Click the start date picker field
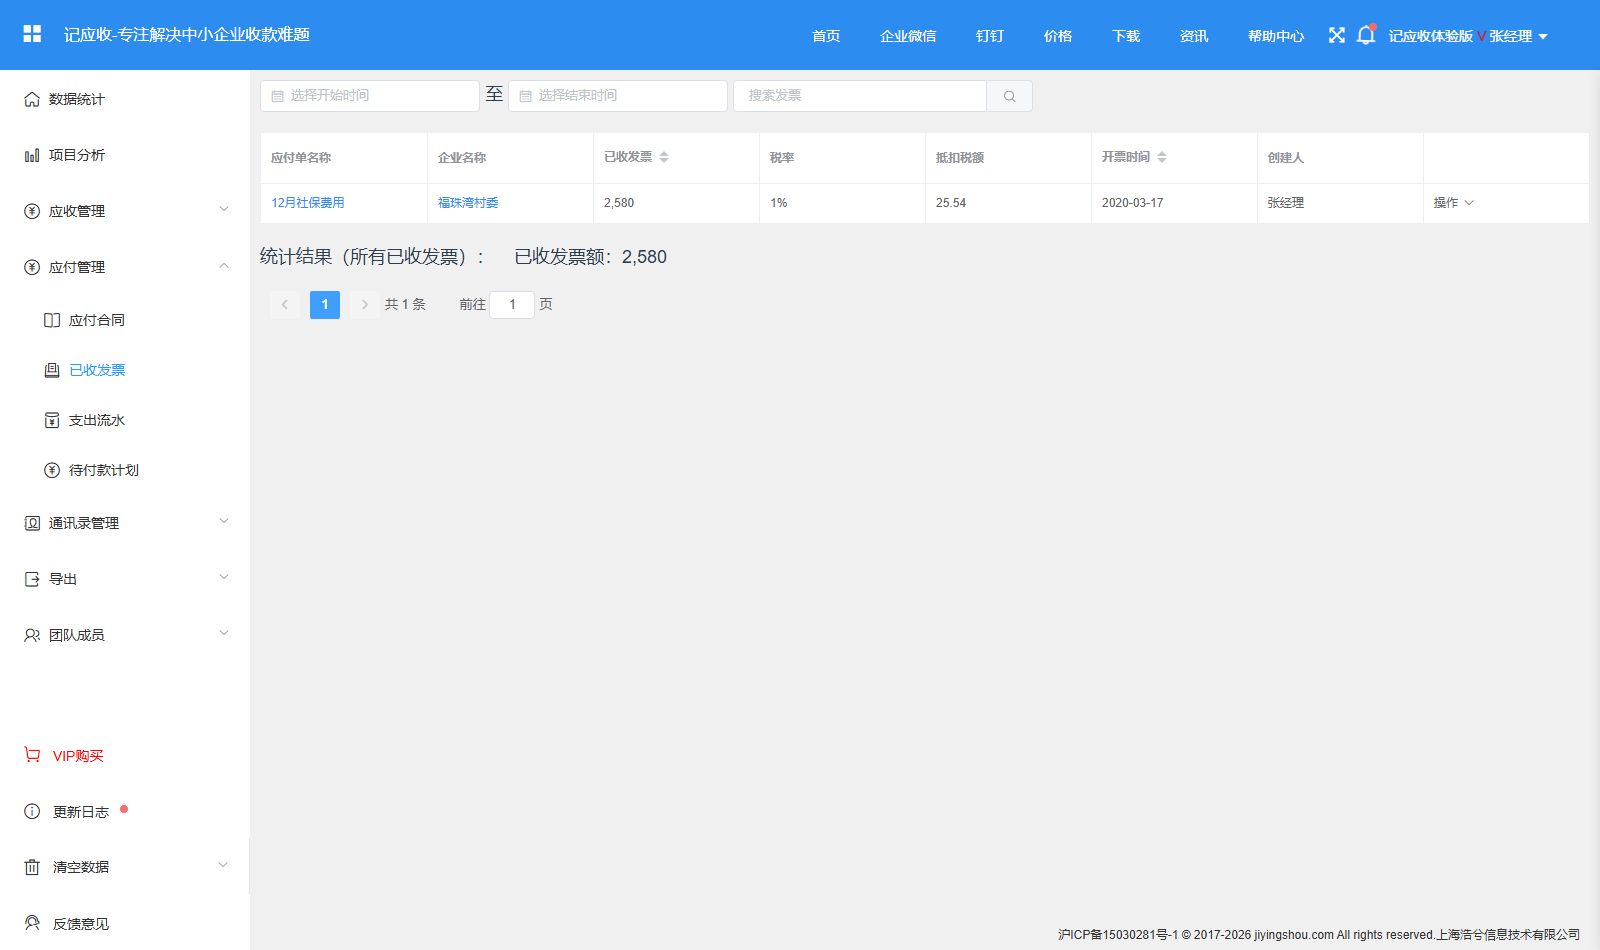This screenshot has width=1600, height=950. coord(370,96)
